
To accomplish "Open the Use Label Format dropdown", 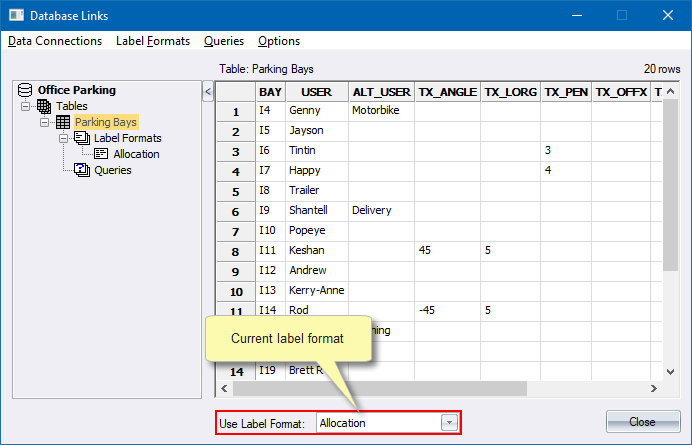I will (449, 423).
